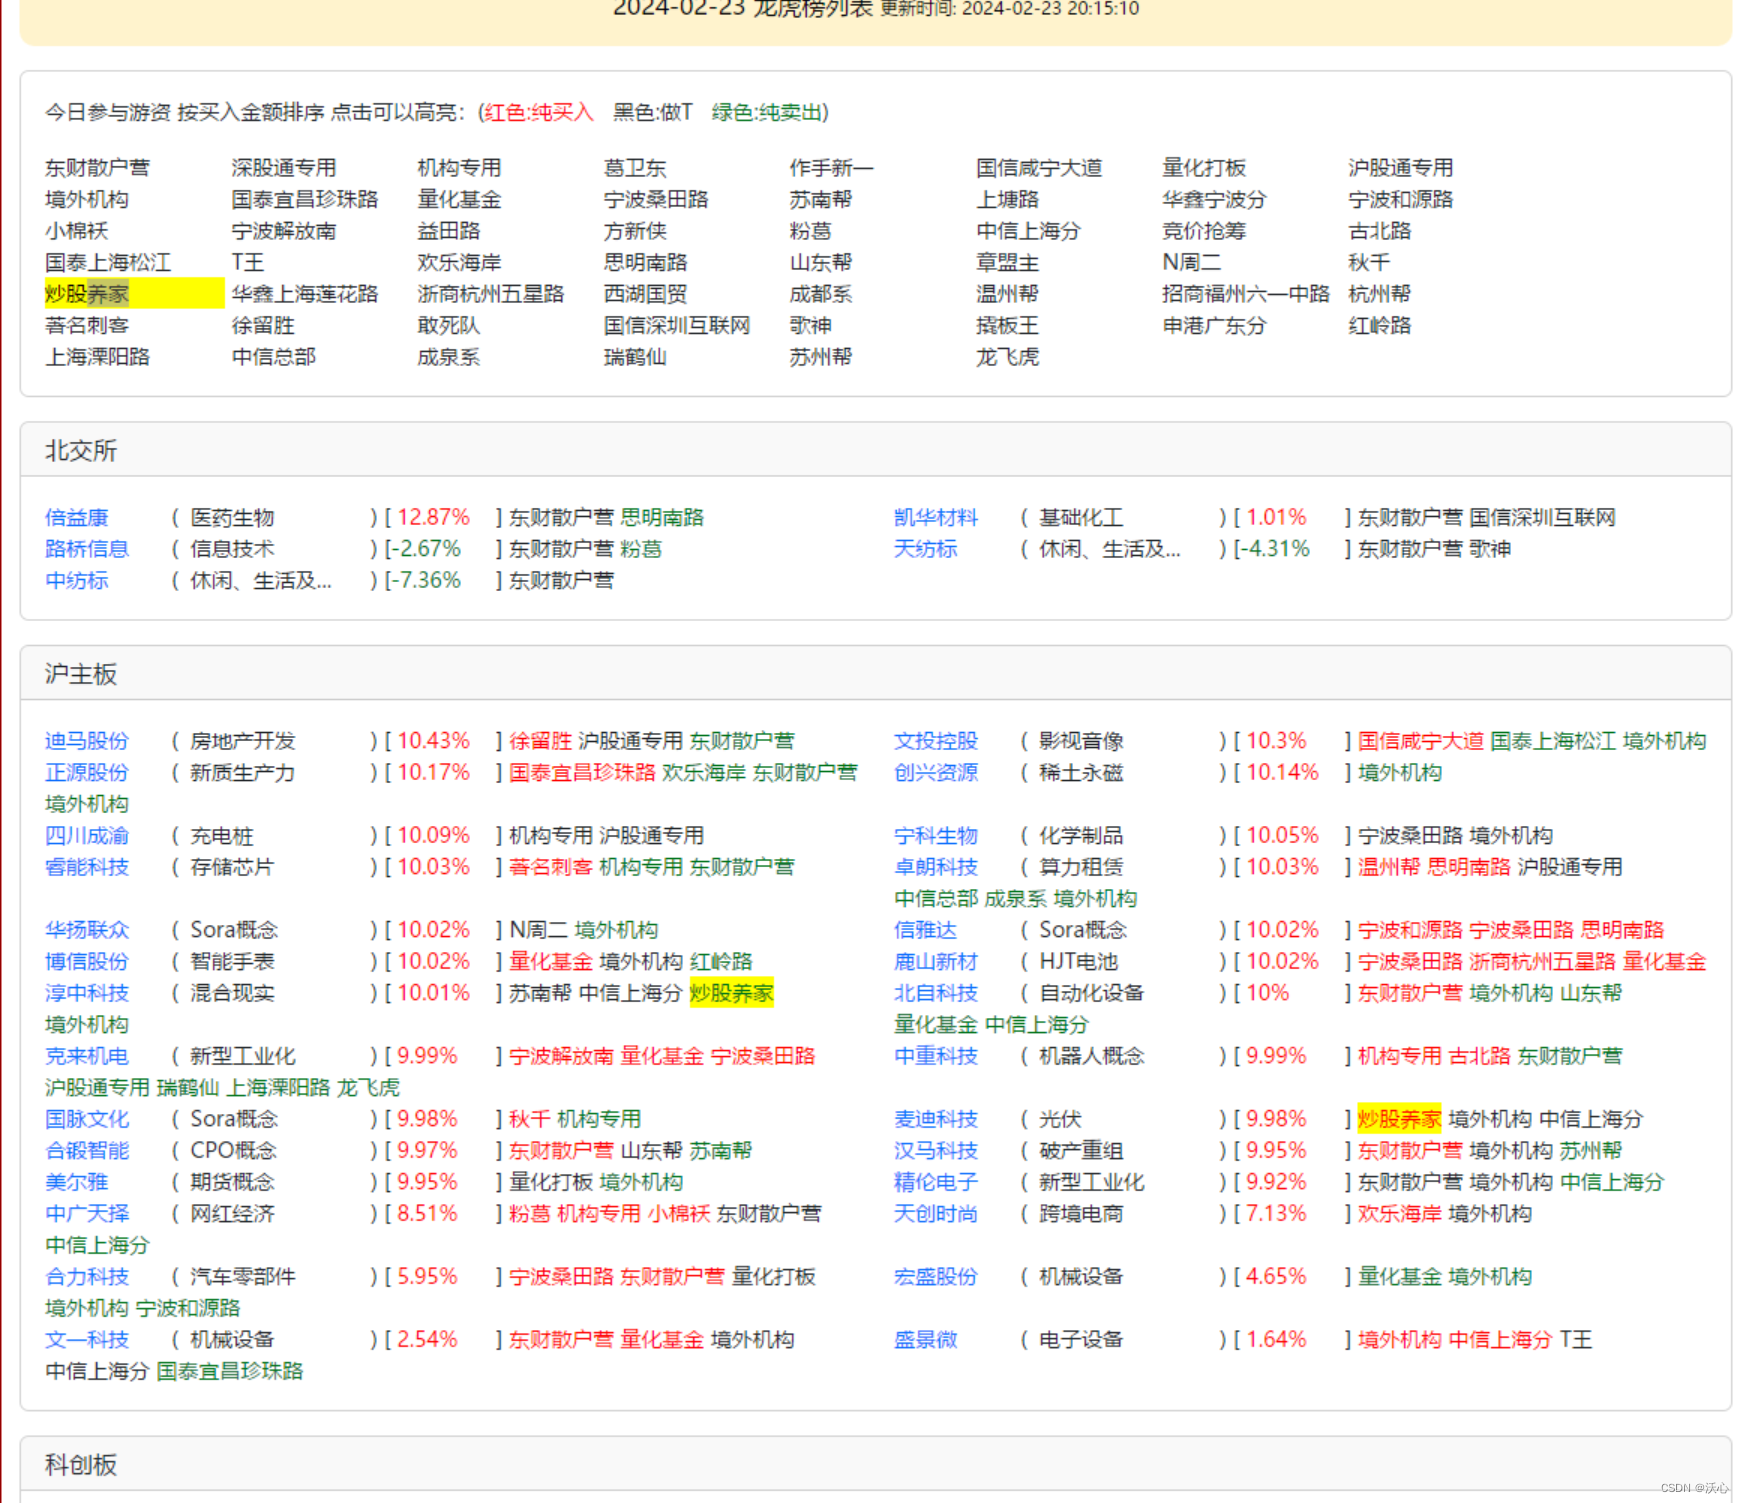Open stock 信雅达

pos(926,930)
